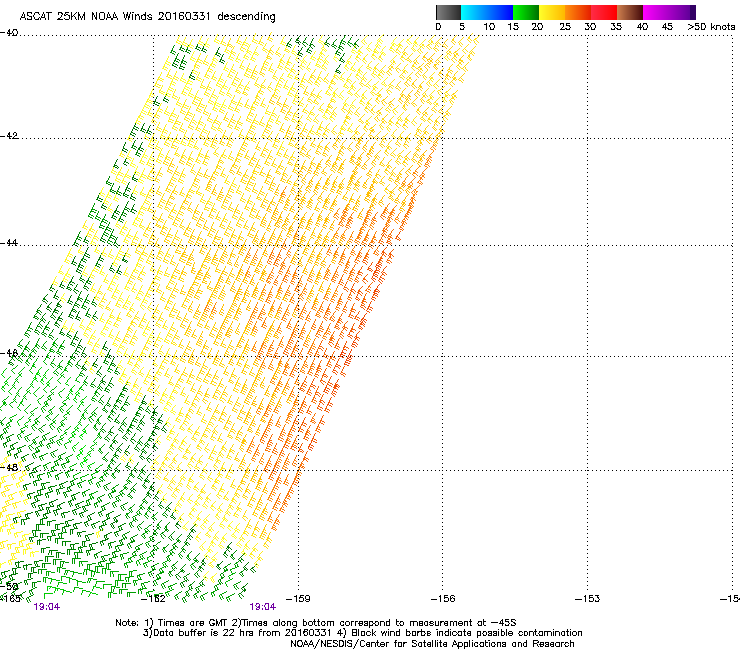Click the chart title 'ASCAT 25KM NOAA Winds 20160331 descending'

147,17
